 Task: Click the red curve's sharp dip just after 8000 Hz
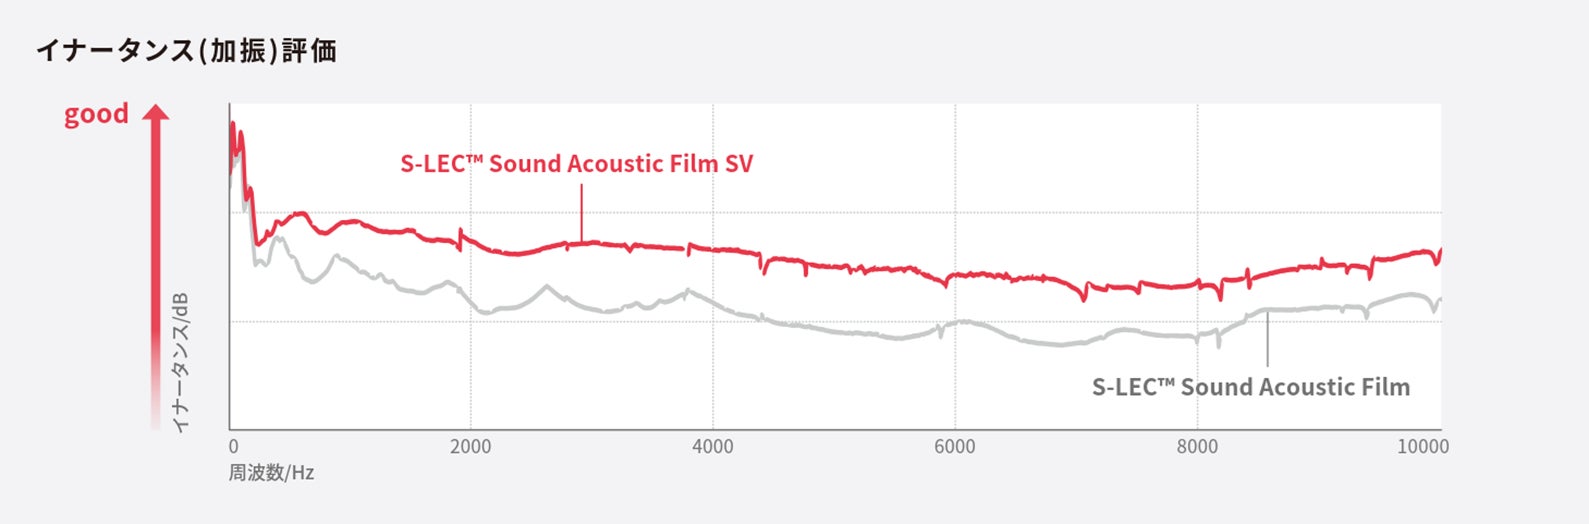[x=1219, y=297]
